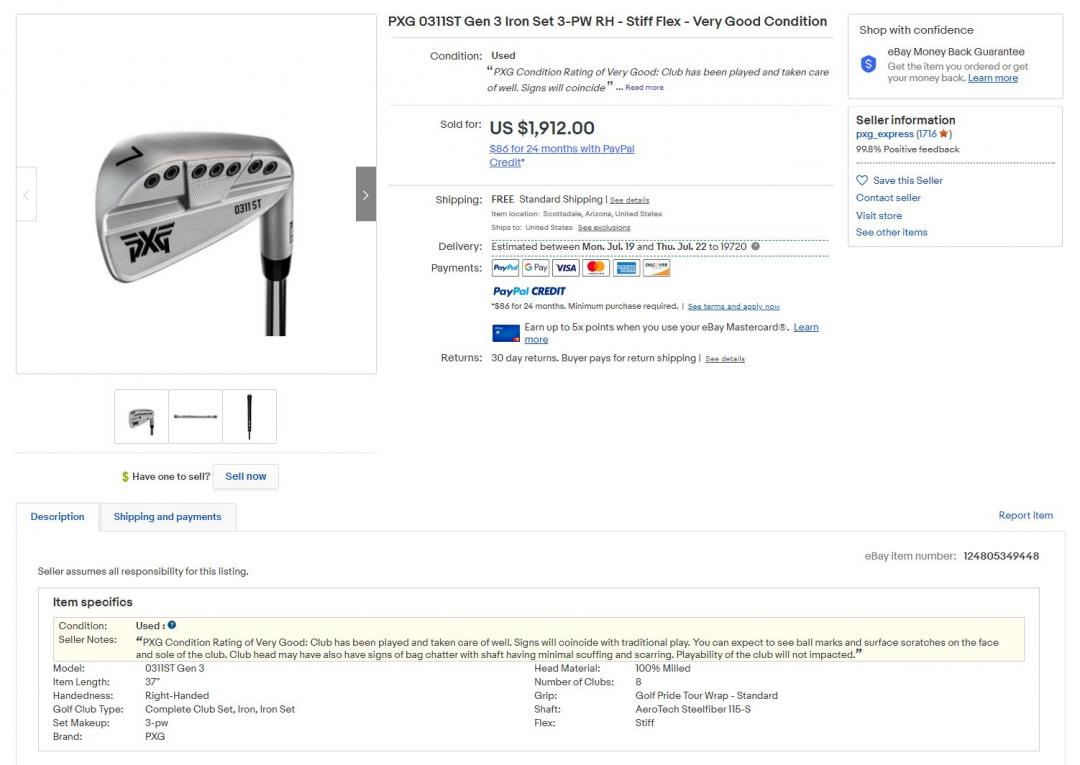Open pxg_express seller profile link
Image resolution: width=1080 pixels, height=765 pixels.
point(884,134)
